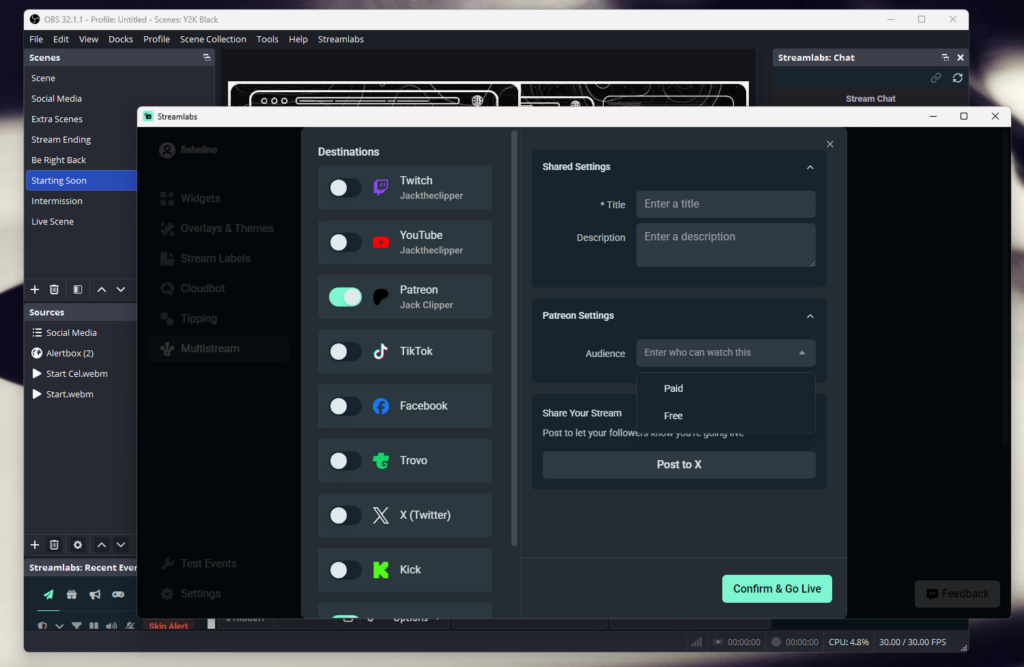
Task: Open source properties gear icon in Sources toolbar
Action: coord(78,545)
